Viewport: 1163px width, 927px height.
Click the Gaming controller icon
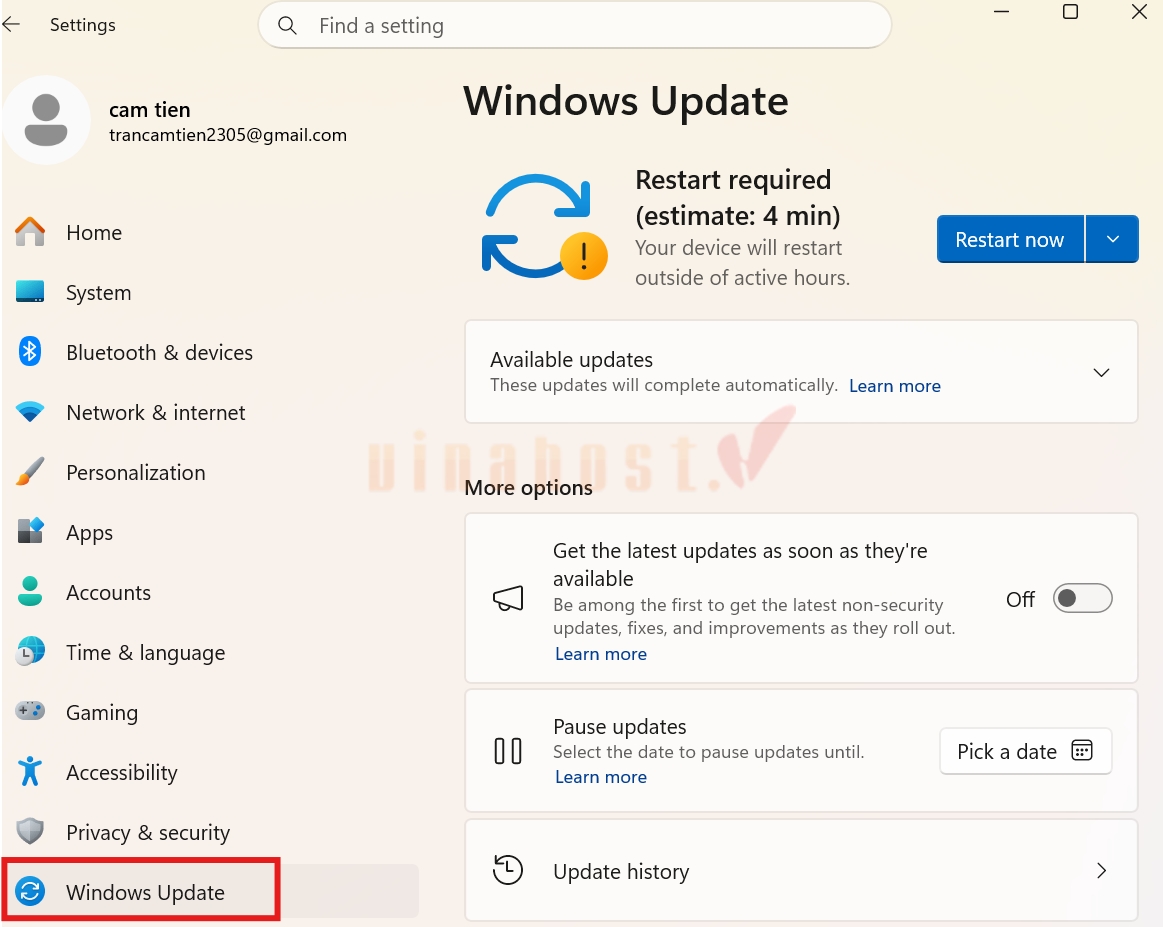pyautogui.click(x=30, y=711)
